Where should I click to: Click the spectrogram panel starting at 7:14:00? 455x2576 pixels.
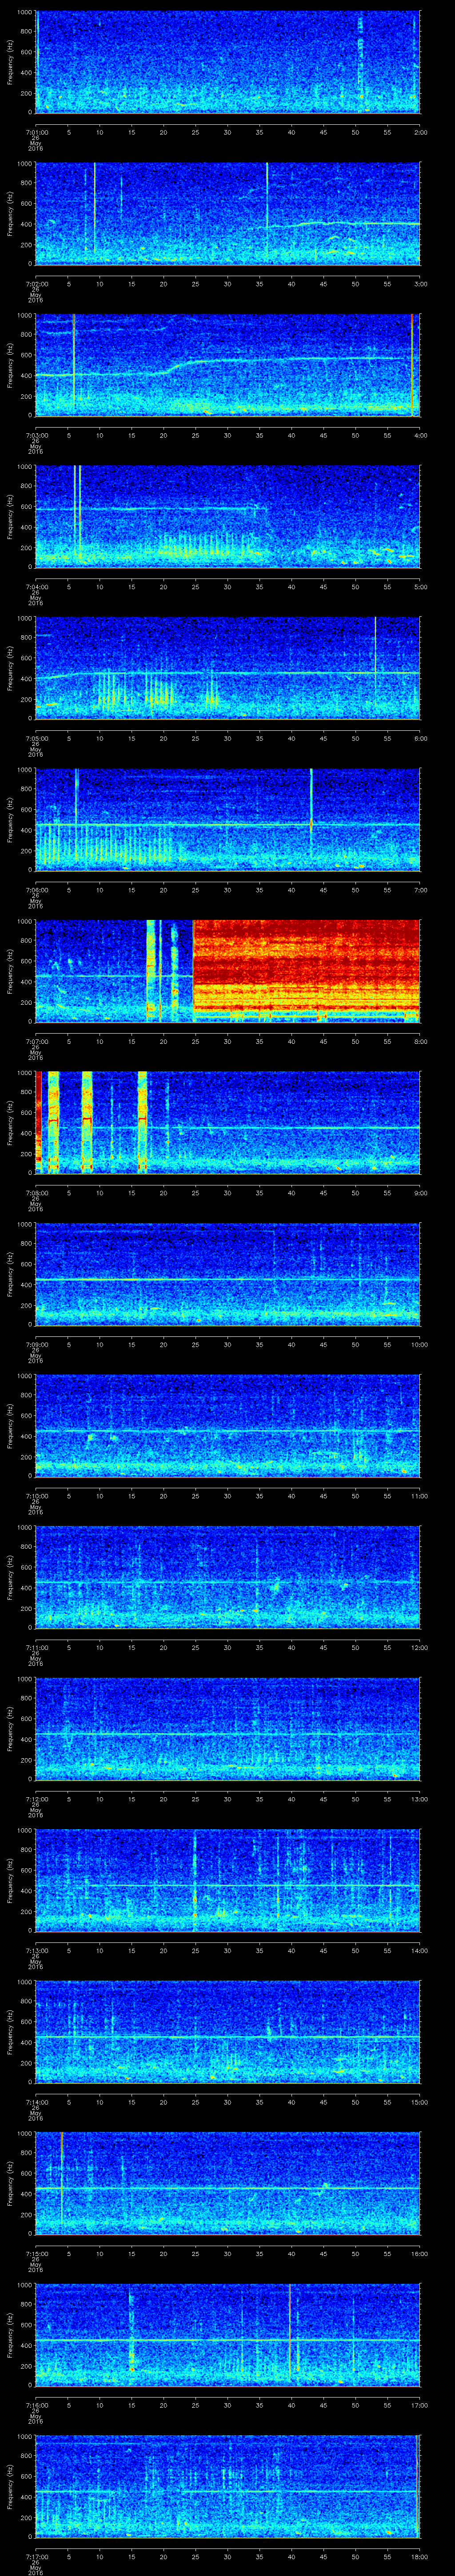(x=227, y=2032)
